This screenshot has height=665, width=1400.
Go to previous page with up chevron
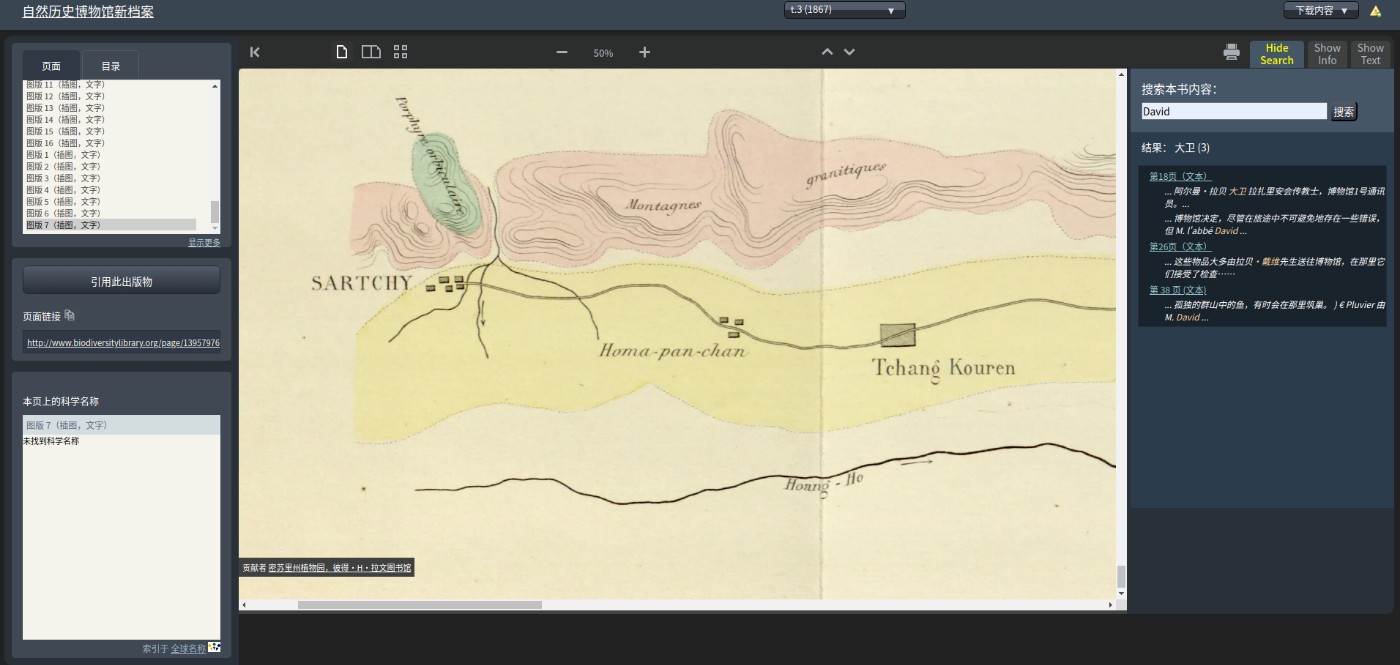point(827,52)
